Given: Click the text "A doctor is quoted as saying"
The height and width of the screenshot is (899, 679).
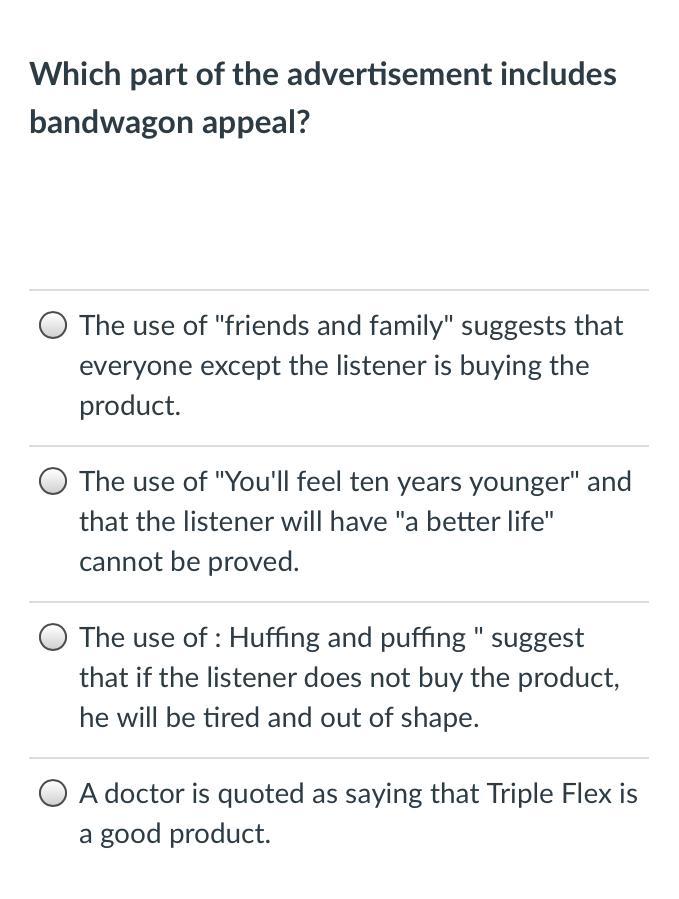Looking at the screenshot, I should tap(280, 794).
